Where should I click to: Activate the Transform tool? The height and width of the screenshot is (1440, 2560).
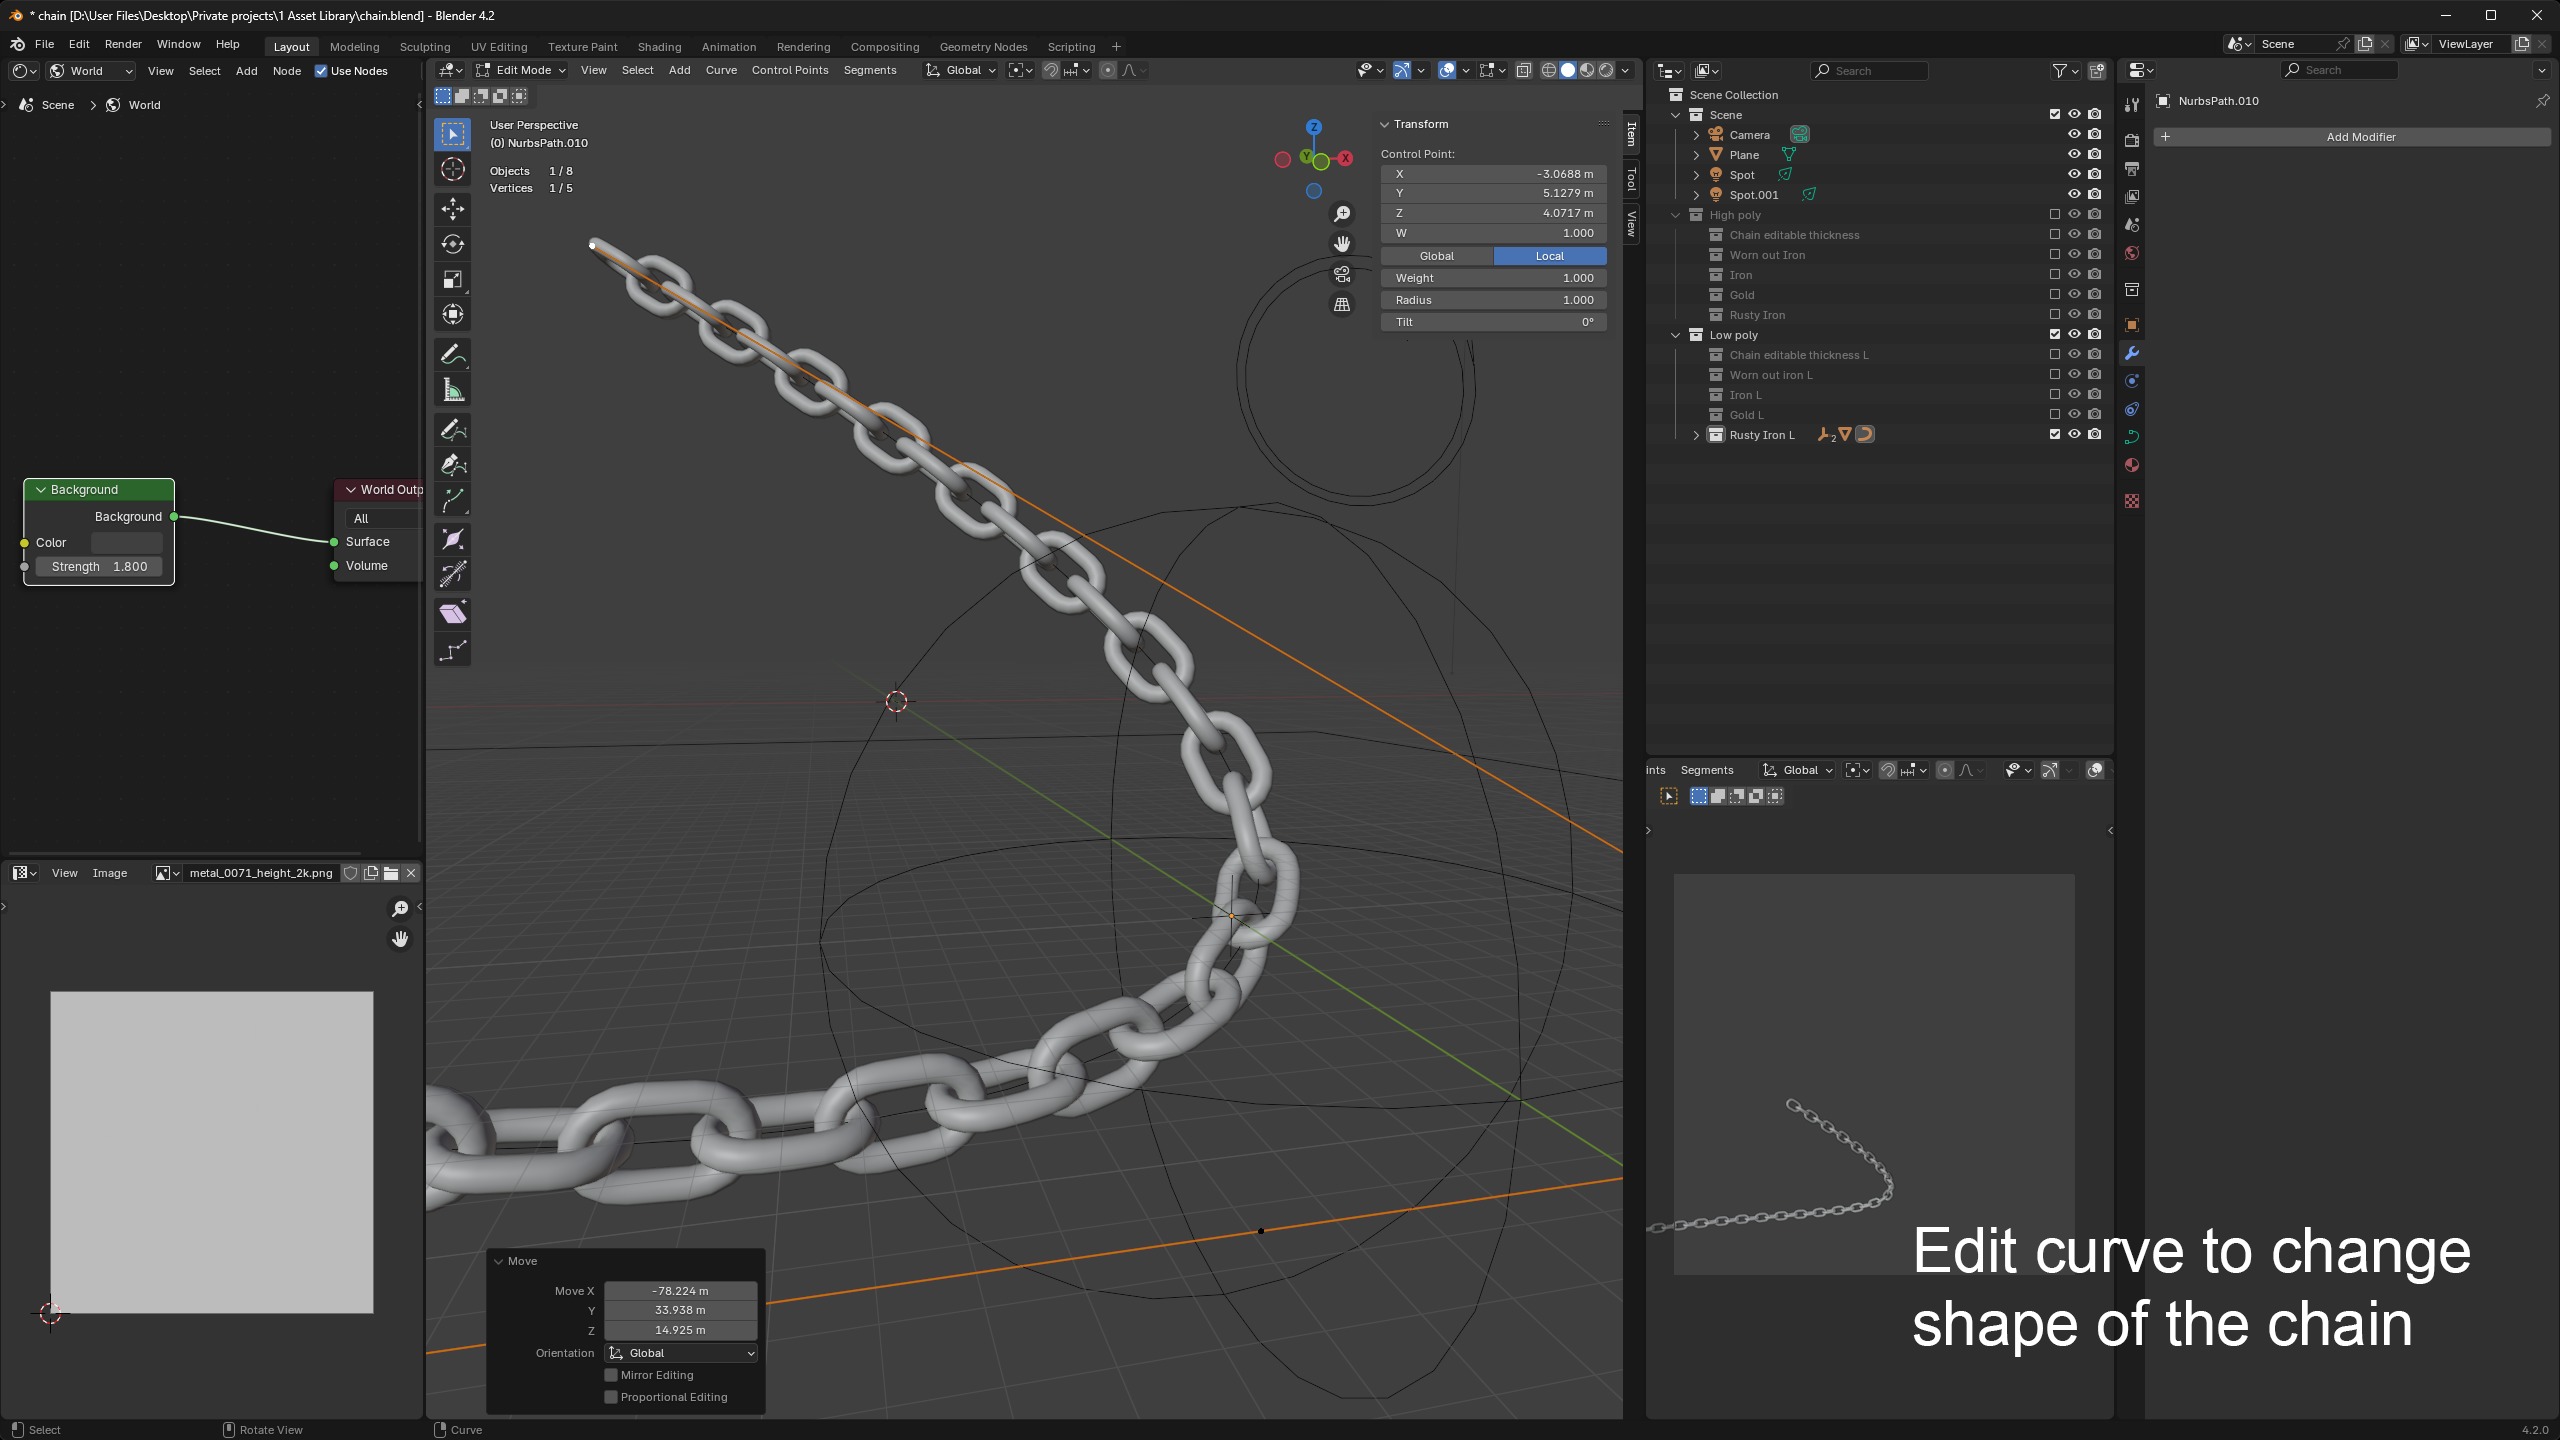[x=452, y=314]
